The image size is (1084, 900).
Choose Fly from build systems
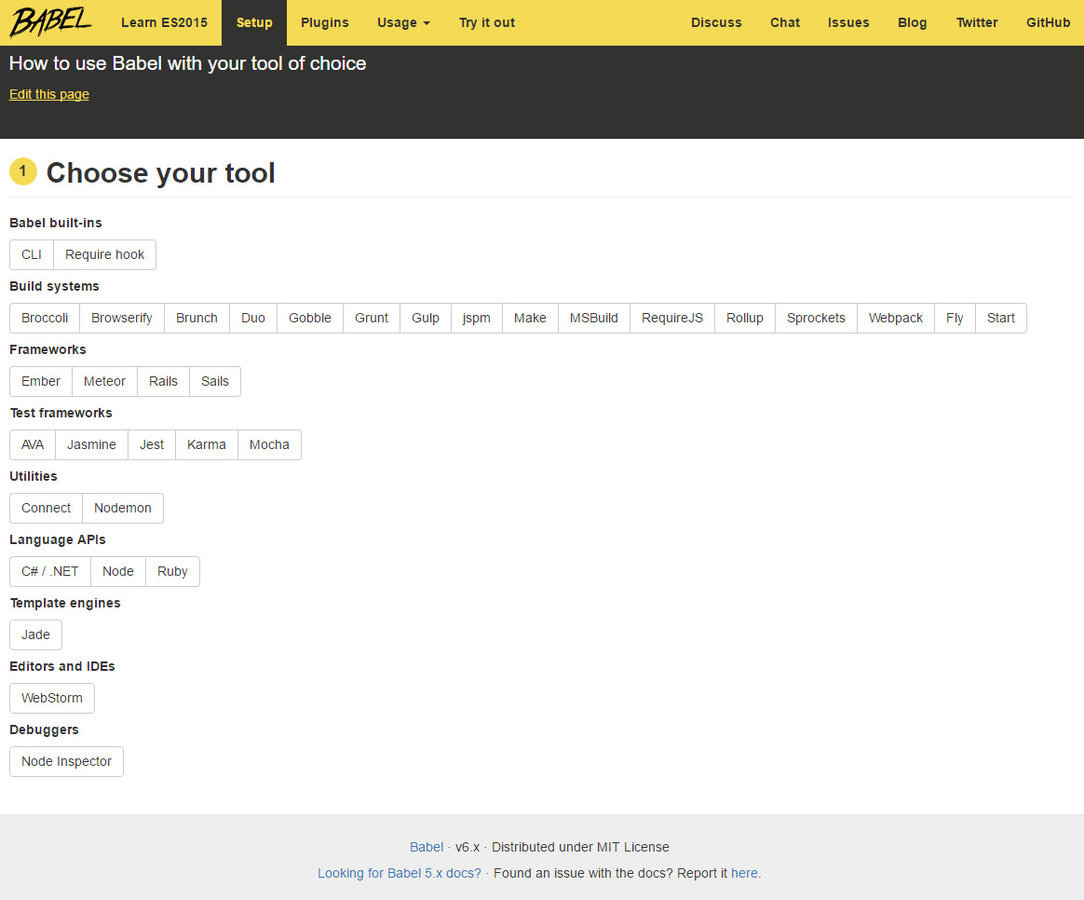pyautogui.click(x=955, y=318)
